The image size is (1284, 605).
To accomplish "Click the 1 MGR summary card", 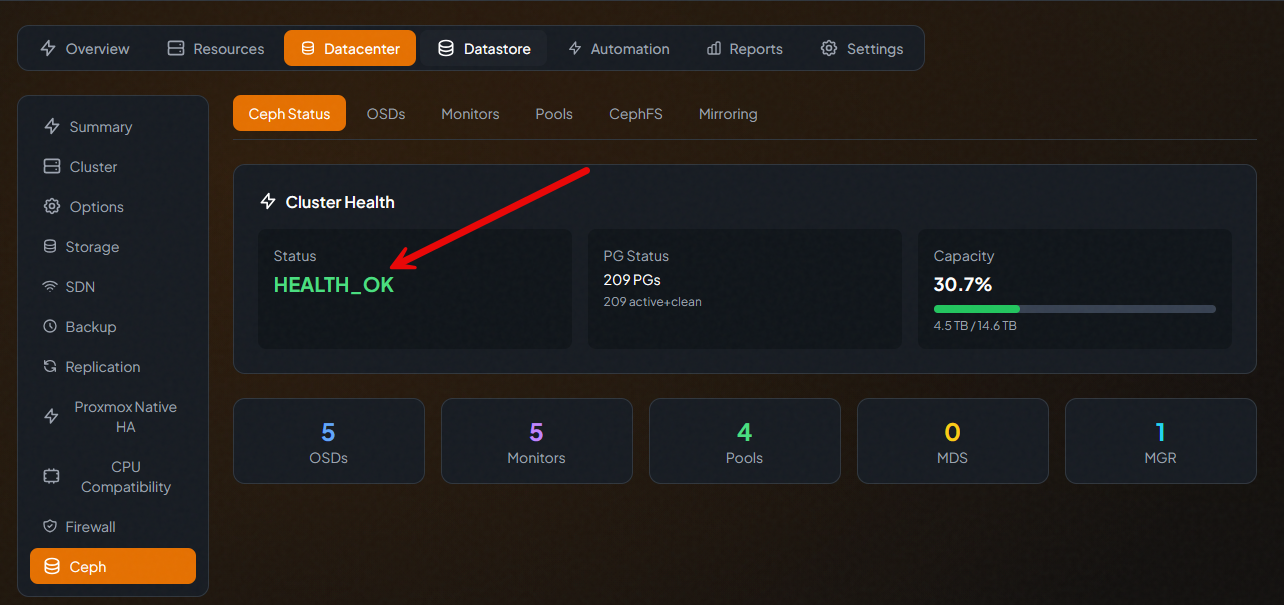I will (1161, 441).
